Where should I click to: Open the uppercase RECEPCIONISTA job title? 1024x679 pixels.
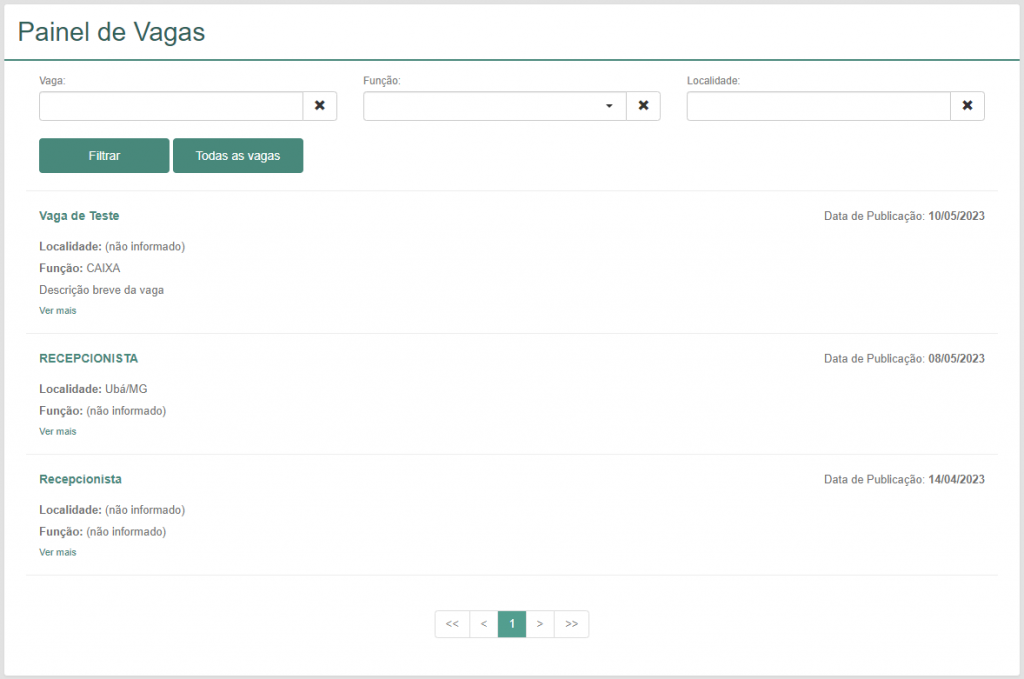(x=88, y=358)
